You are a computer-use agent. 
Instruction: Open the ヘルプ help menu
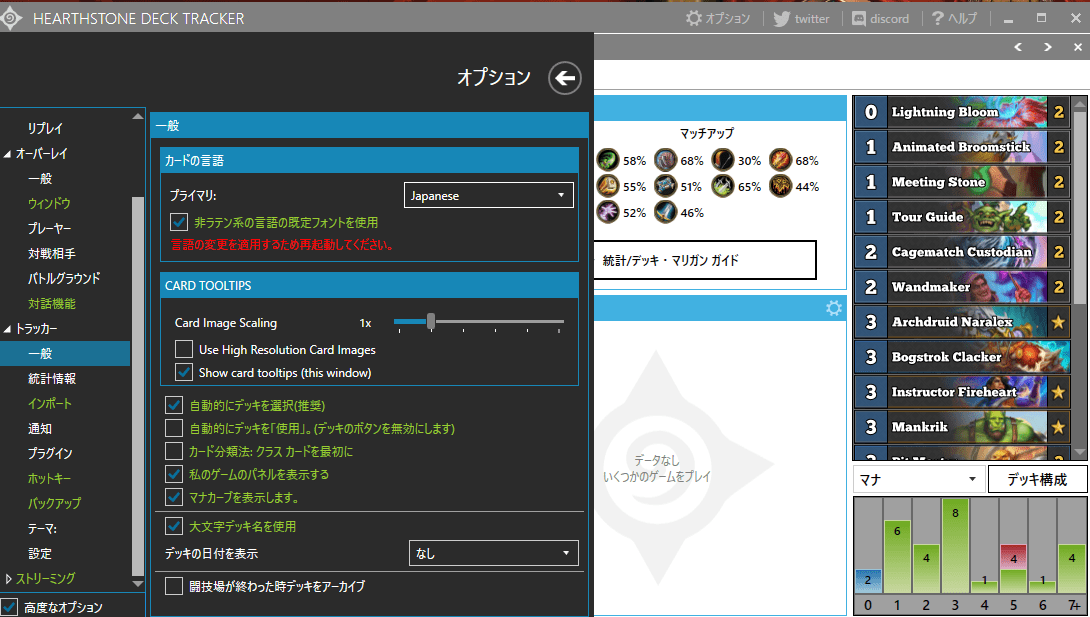[x=954, y=19]
